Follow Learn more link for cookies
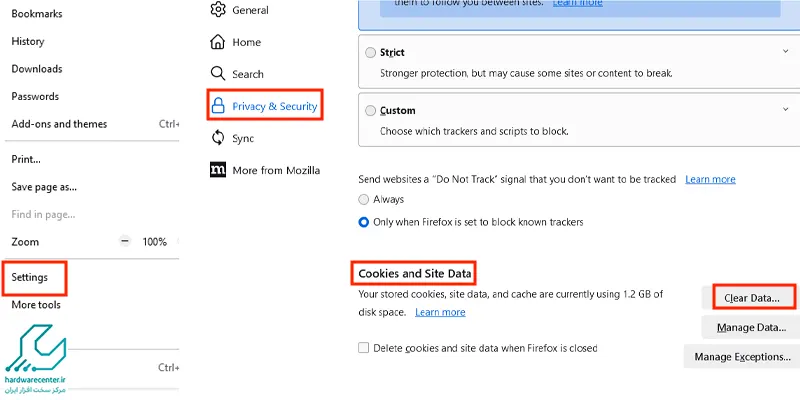This screenshot has height=400, width=800. pos(440,312)
